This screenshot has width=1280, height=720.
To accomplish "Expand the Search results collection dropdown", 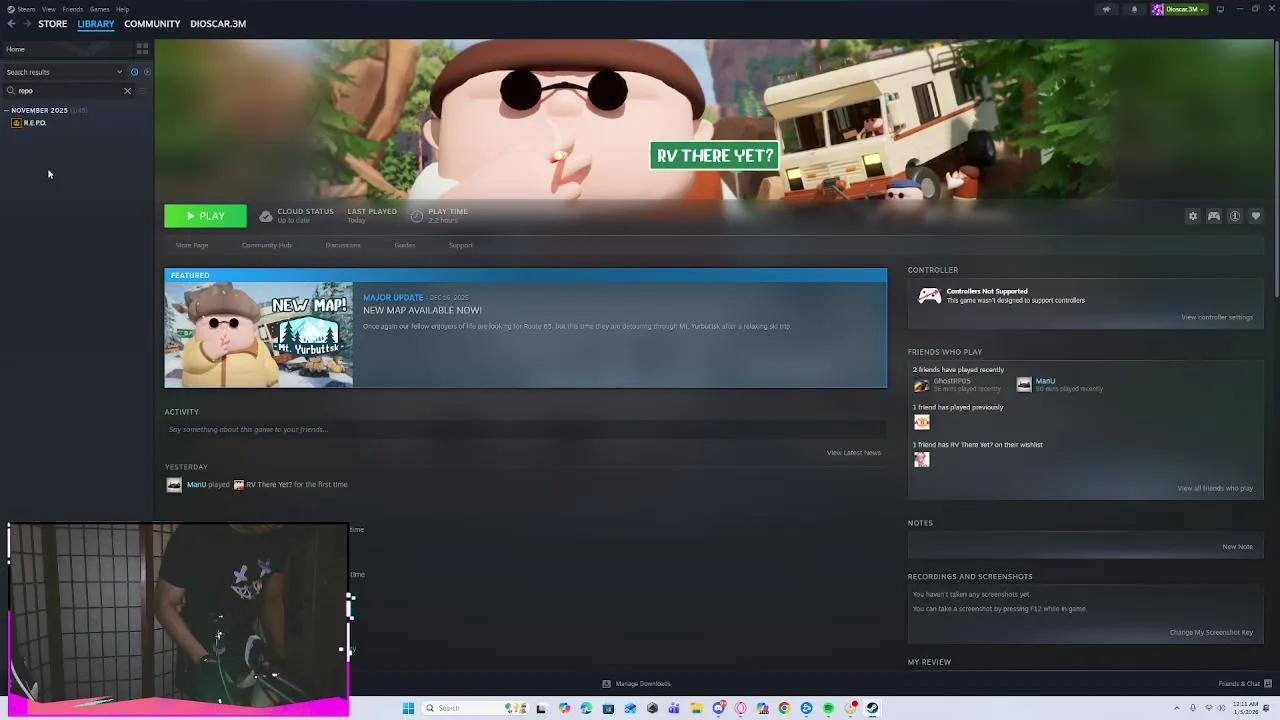I will (119, 72).
